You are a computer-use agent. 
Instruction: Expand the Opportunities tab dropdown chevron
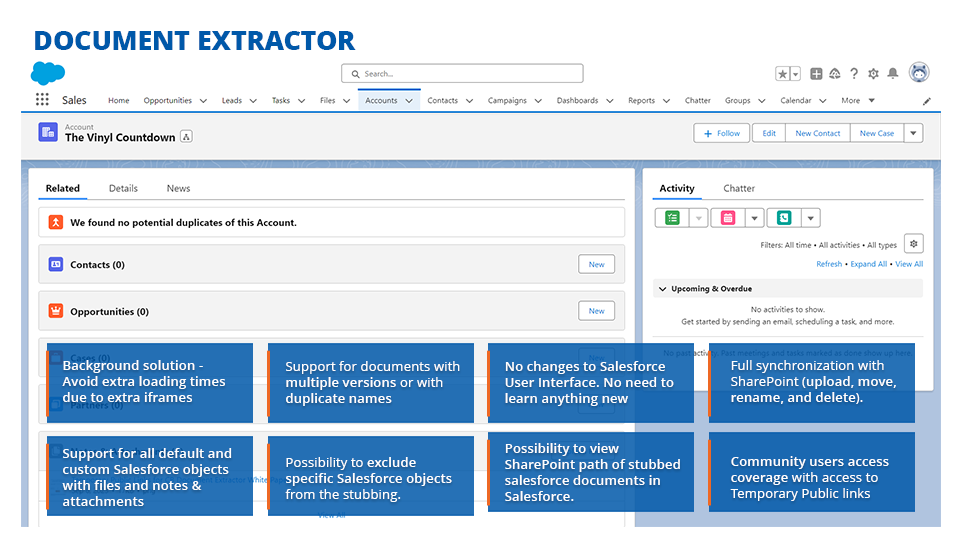(x=203, y=101)
